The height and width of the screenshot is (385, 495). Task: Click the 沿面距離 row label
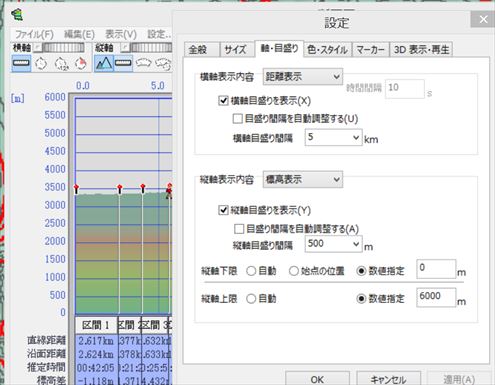click(x=46, y=354)
